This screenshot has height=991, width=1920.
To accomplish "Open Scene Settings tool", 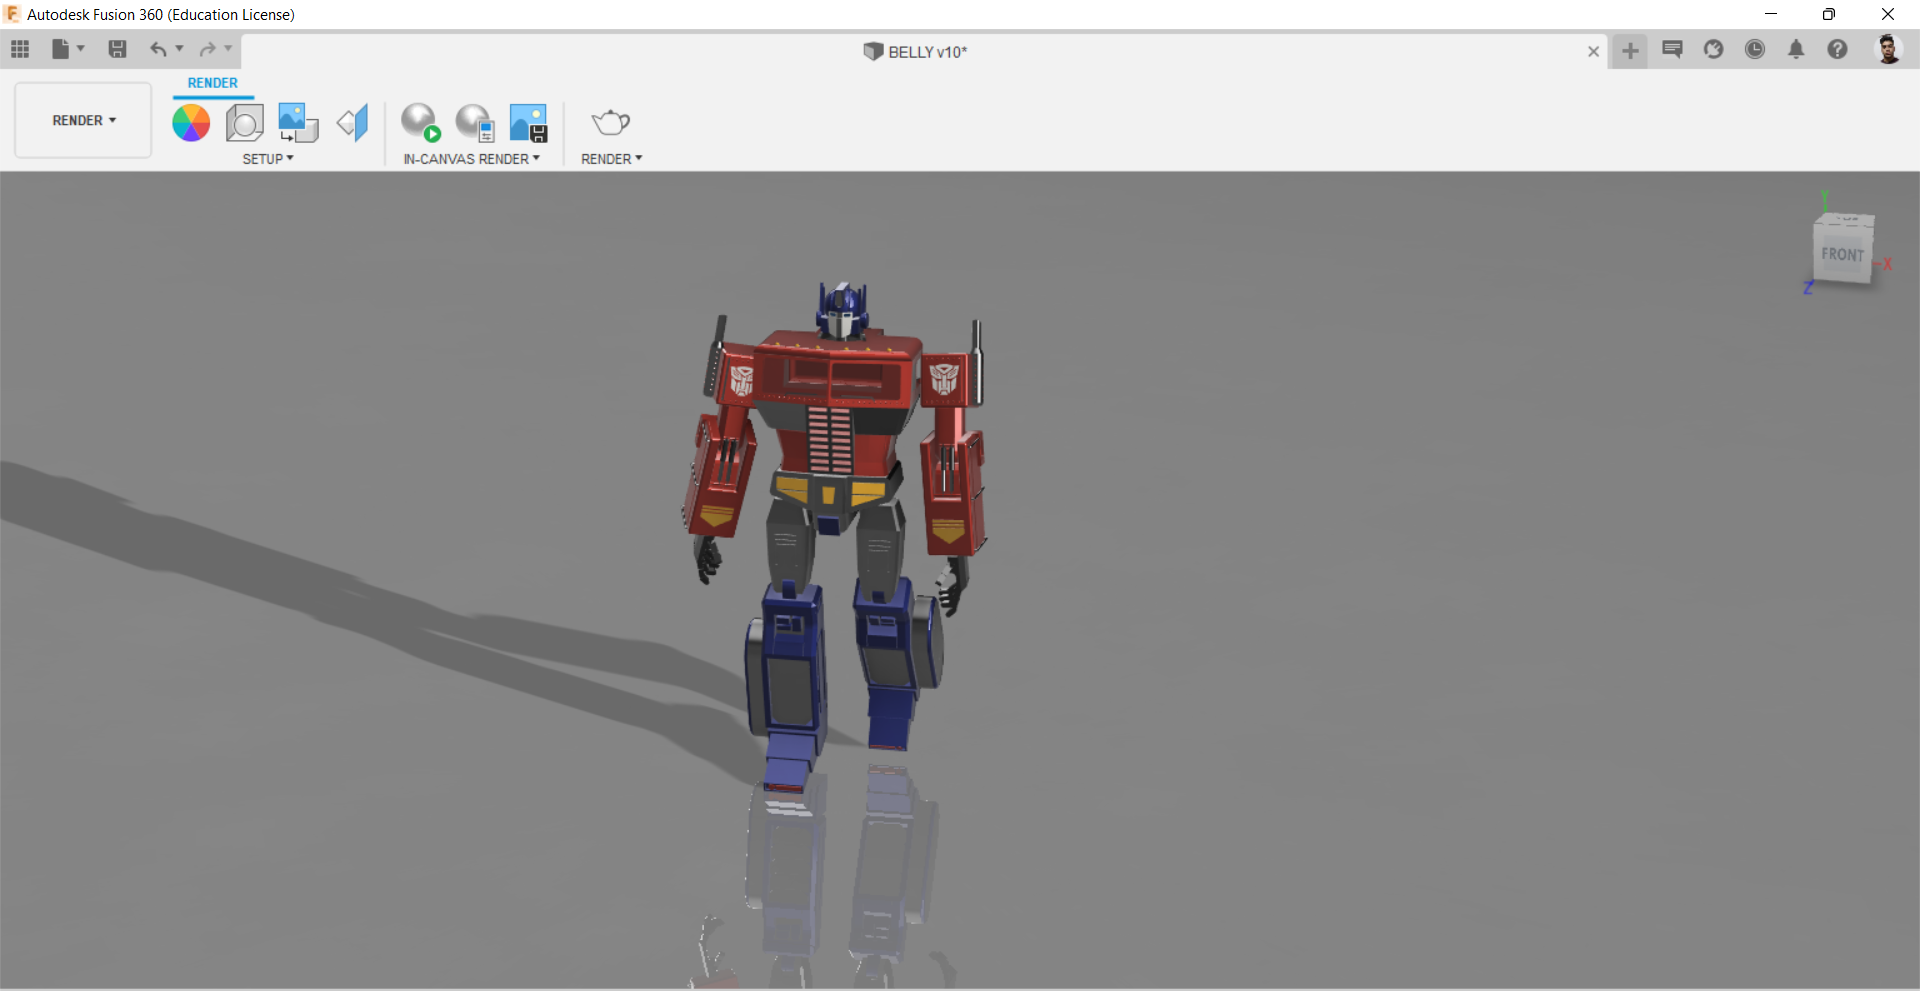I will pyautogui.click(x=244, y=123).
